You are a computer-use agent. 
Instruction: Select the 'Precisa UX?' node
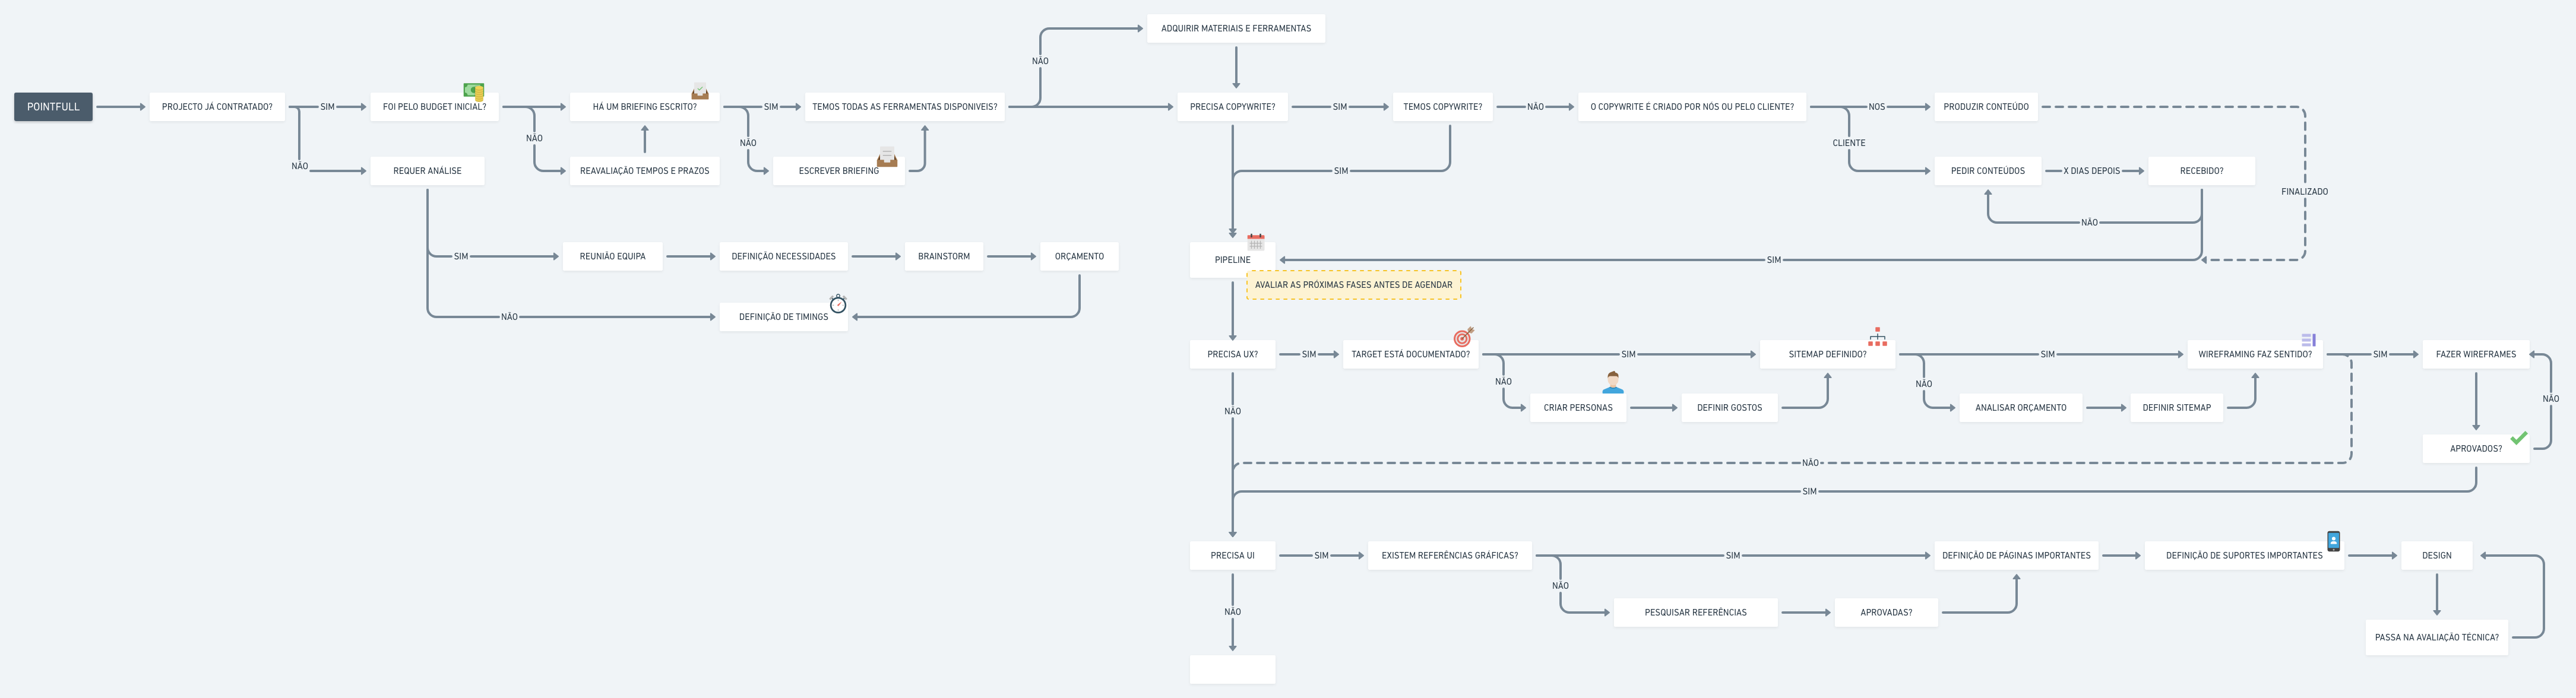[1233, 354]
